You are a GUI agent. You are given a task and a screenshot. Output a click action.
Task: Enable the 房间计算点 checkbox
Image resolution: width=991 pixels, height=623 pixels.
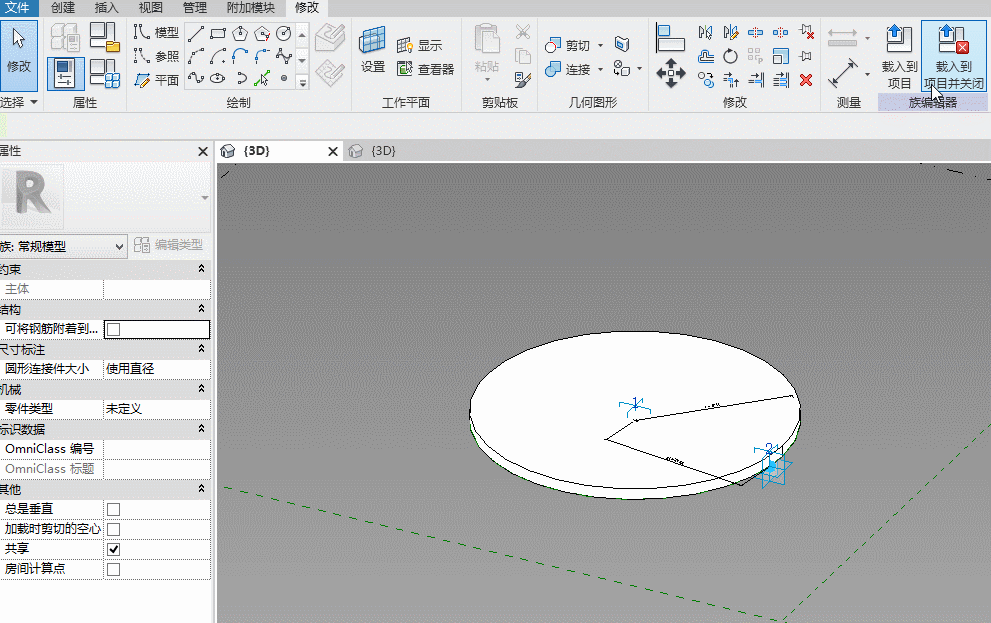point(114,569)
